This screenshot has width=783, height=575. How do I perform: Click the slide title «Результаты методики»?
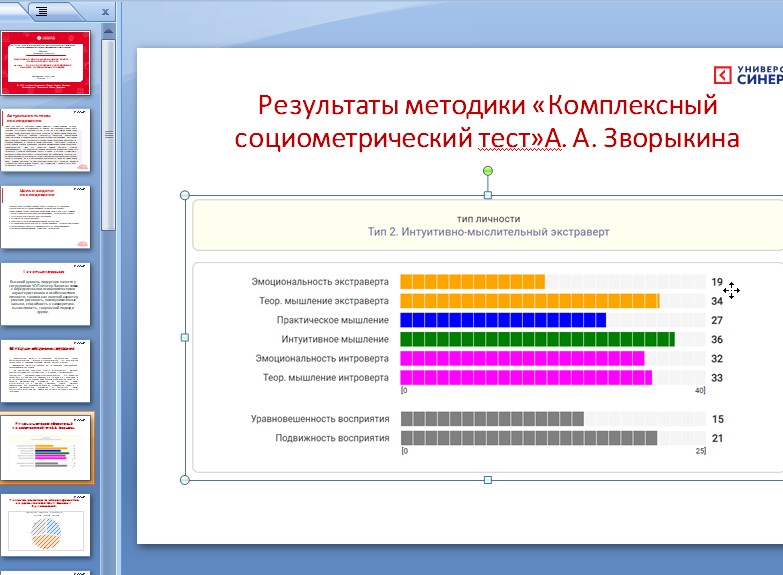pos(487,122)
